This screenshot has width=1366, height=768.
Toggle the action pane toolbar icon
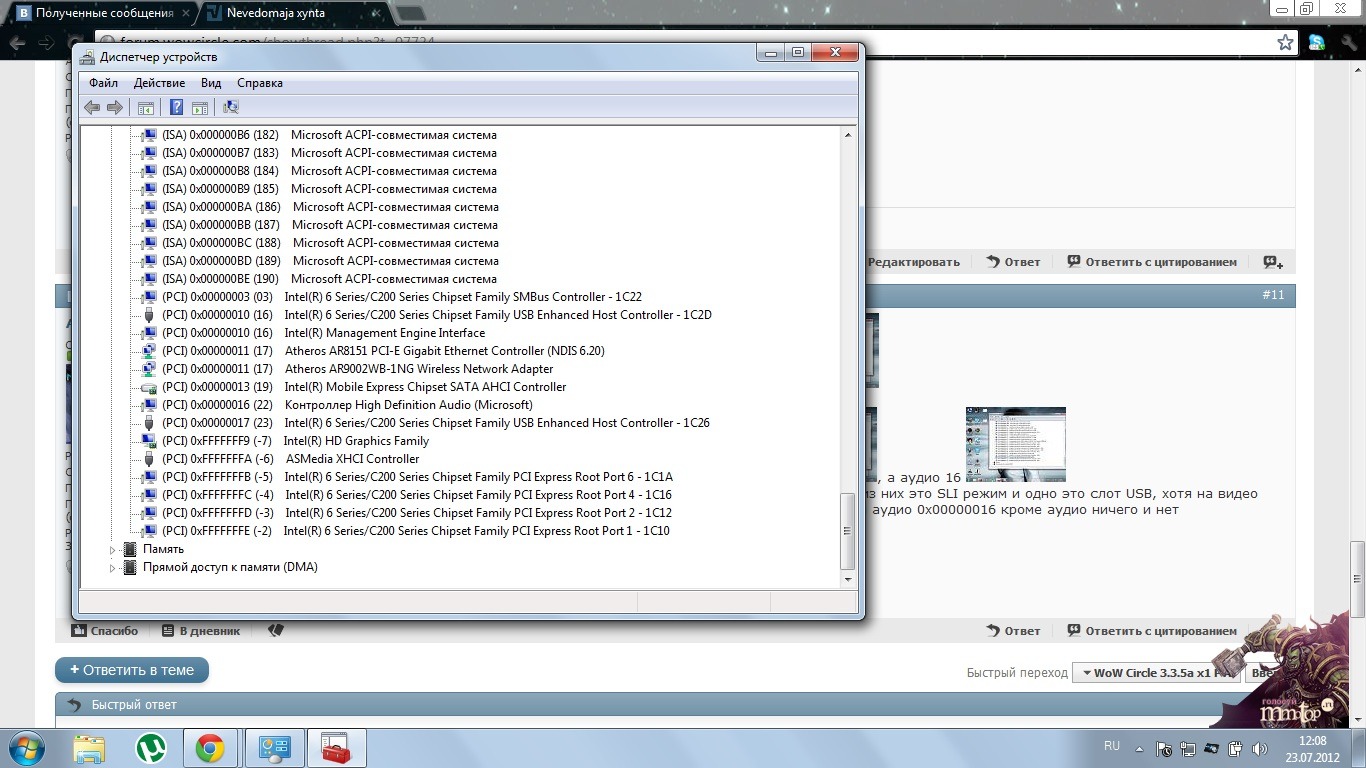[x=199, y=107]
